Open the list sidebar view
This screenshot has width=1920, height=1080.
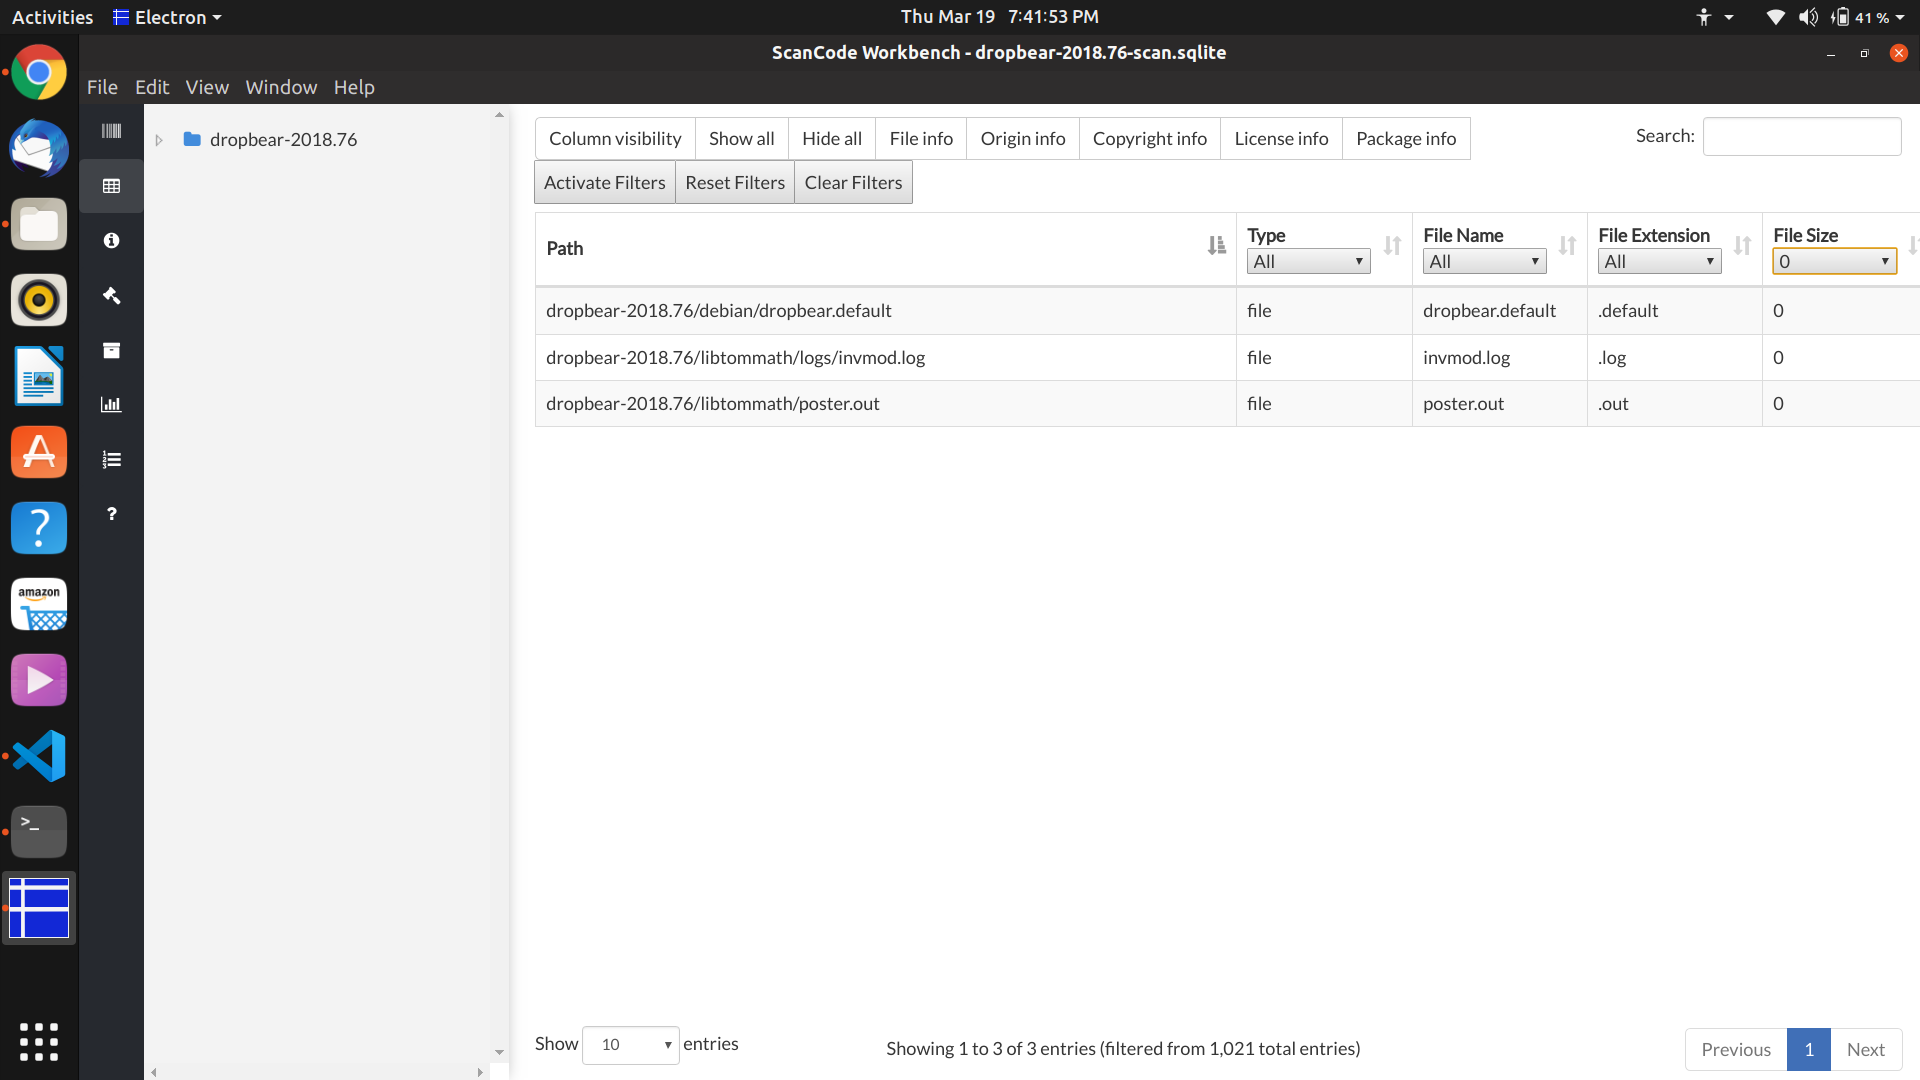tap(111, 459)
